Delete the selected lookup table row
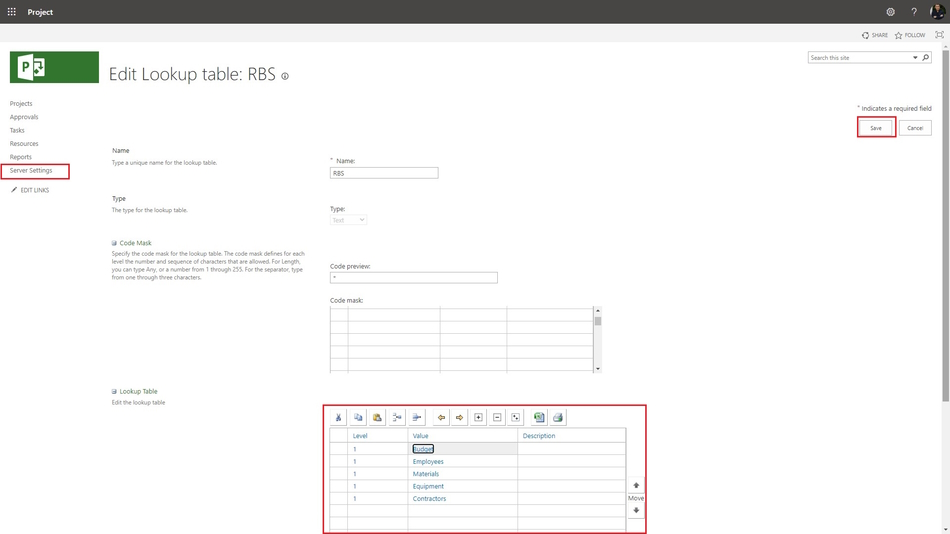The height and width of the screenshot is (534, 950). point(417,417)
